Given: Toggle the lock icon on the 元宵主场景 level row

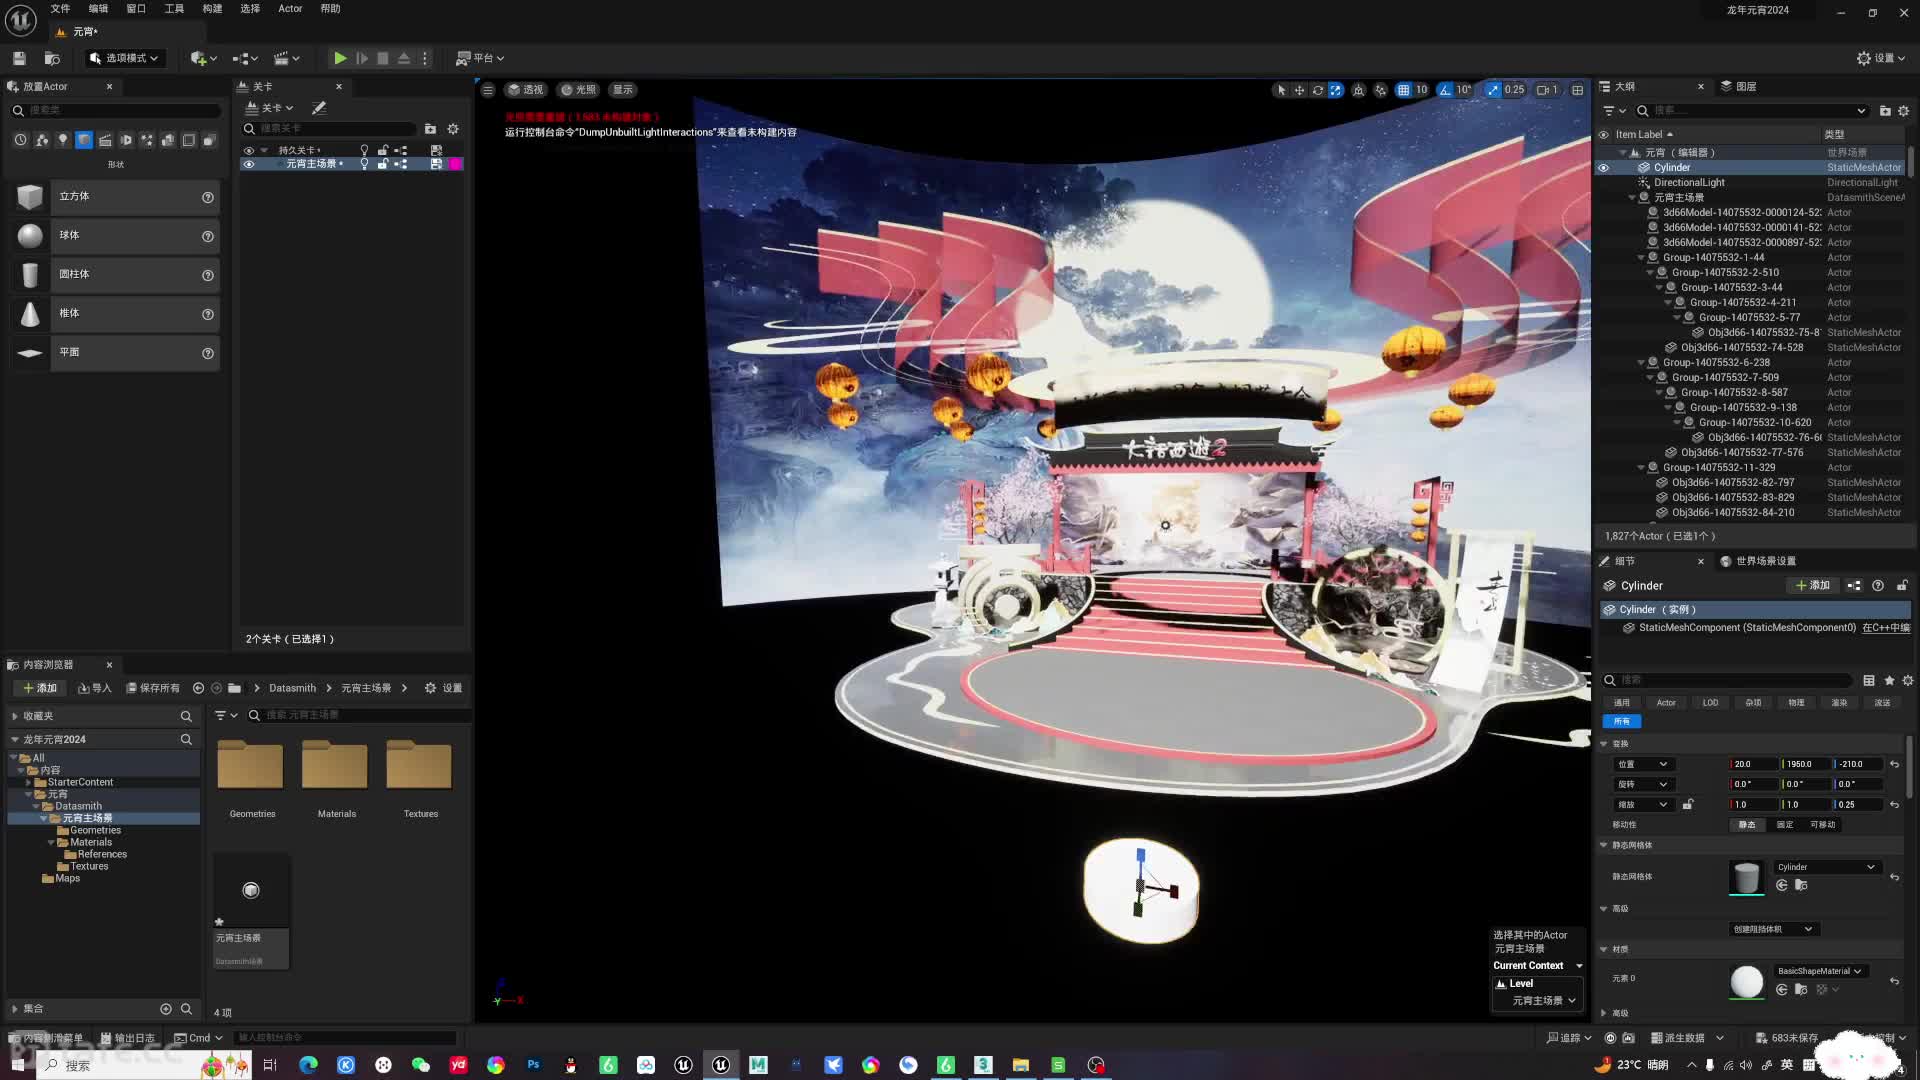Looking at the screenshot, I should [x=382, y=164].
